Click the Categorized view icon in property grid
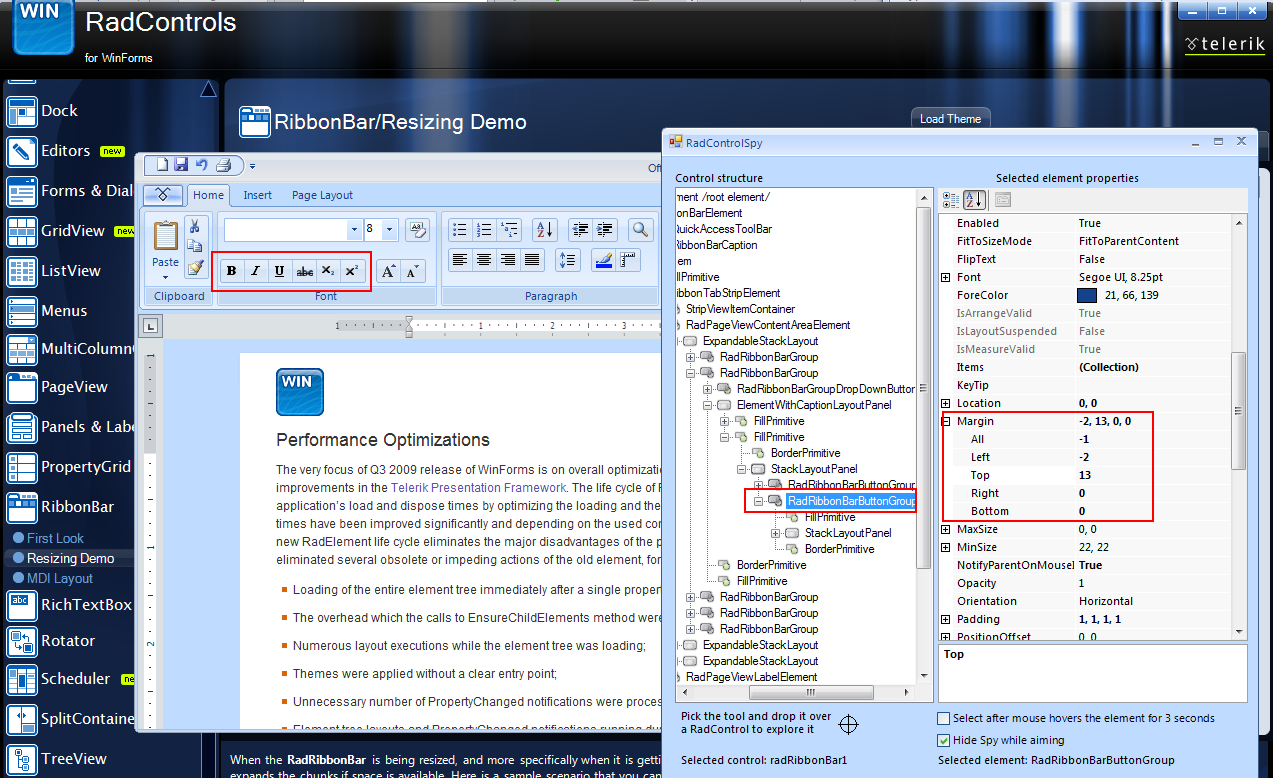 [x=951, y=201]
